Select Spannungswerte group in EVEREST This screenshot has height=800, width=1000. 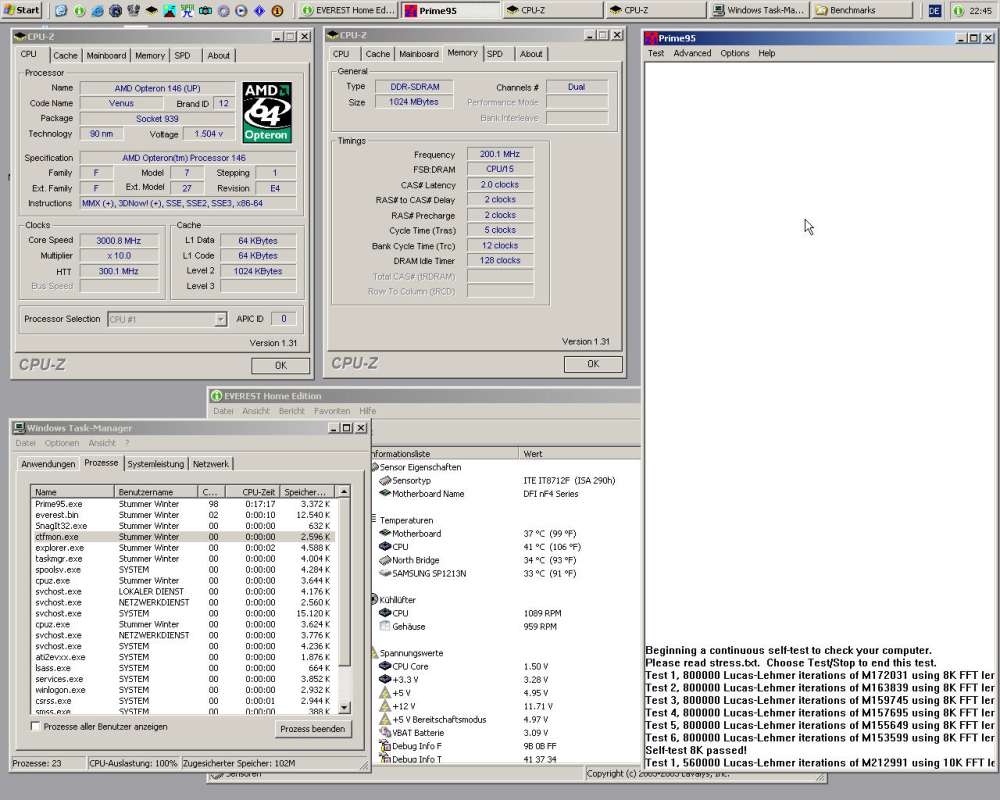pyautogui.click(x=411, y=653)
